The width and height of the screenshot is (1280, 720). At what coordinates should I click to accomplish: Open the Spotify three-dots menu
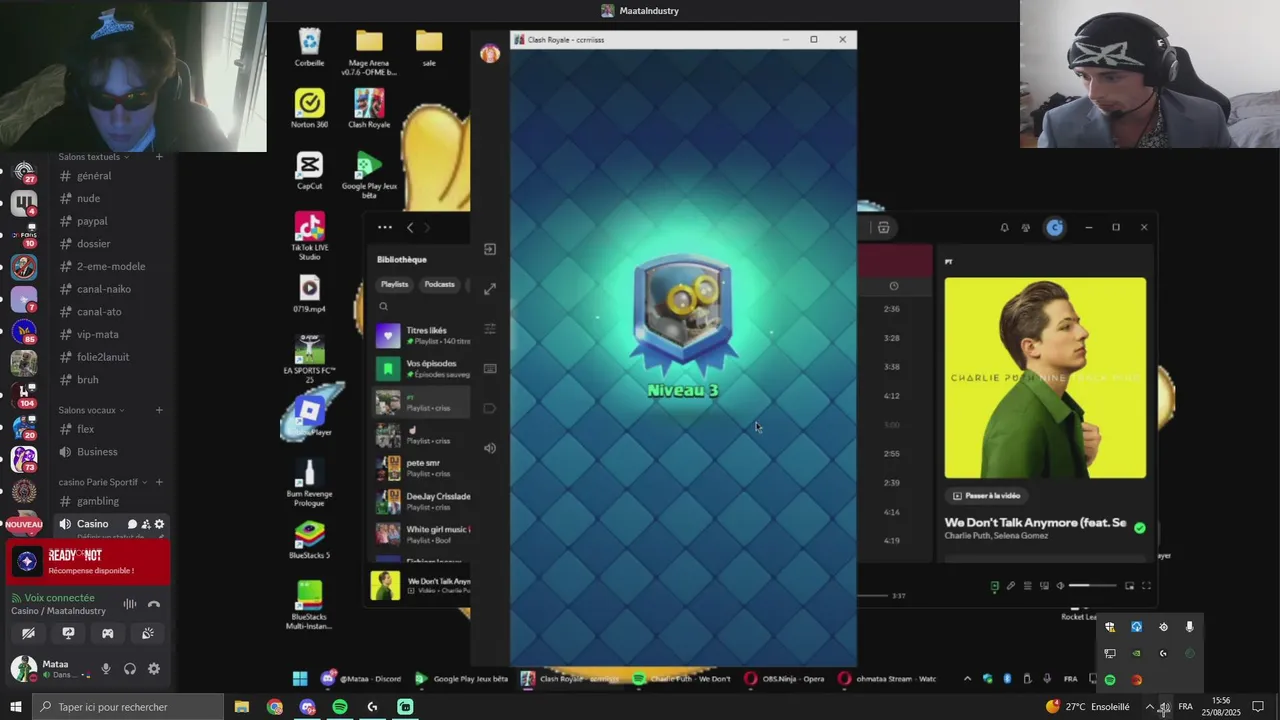click(385, 228)
